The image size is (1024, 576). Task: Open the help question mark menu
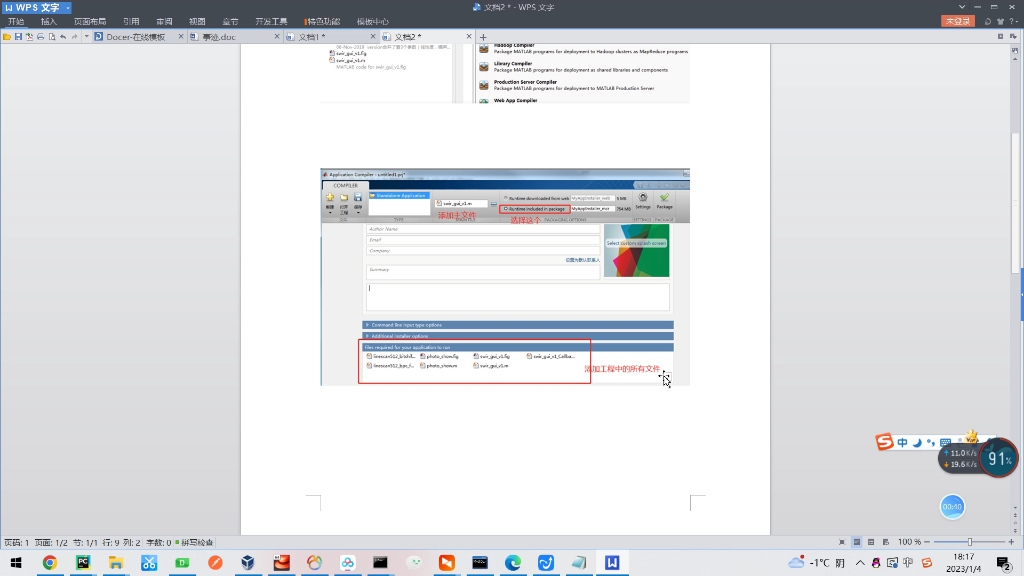[1012, 22]
